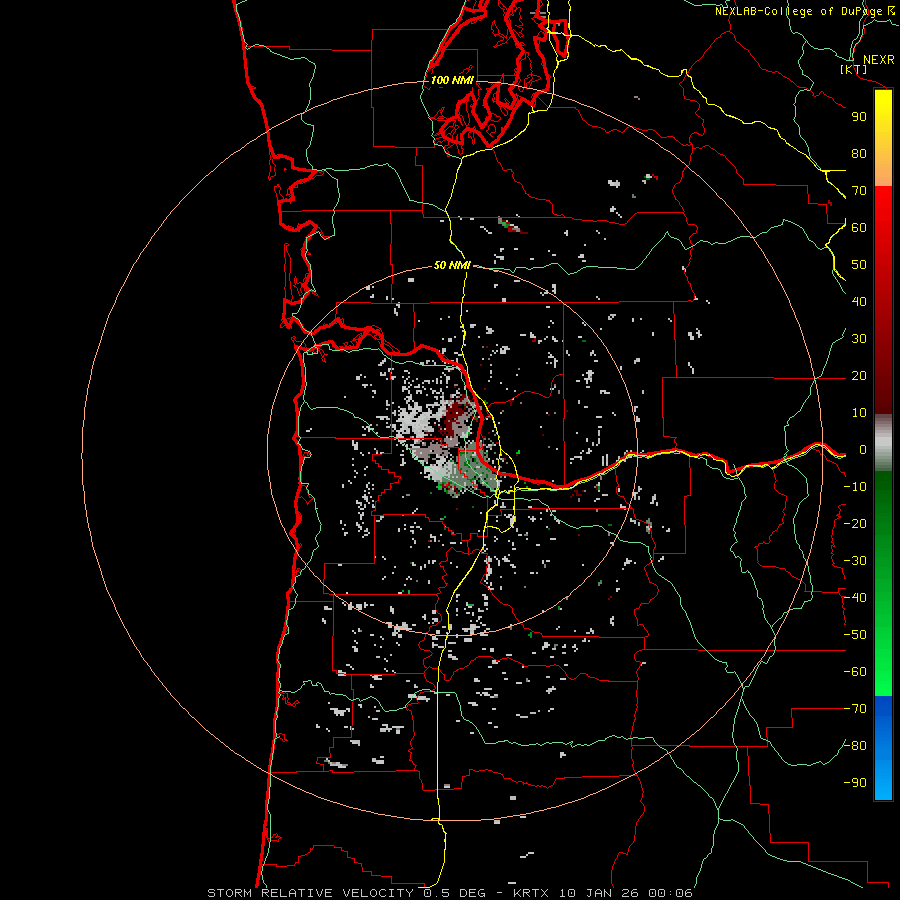Click the 40 knot scale label

(859, 302)
